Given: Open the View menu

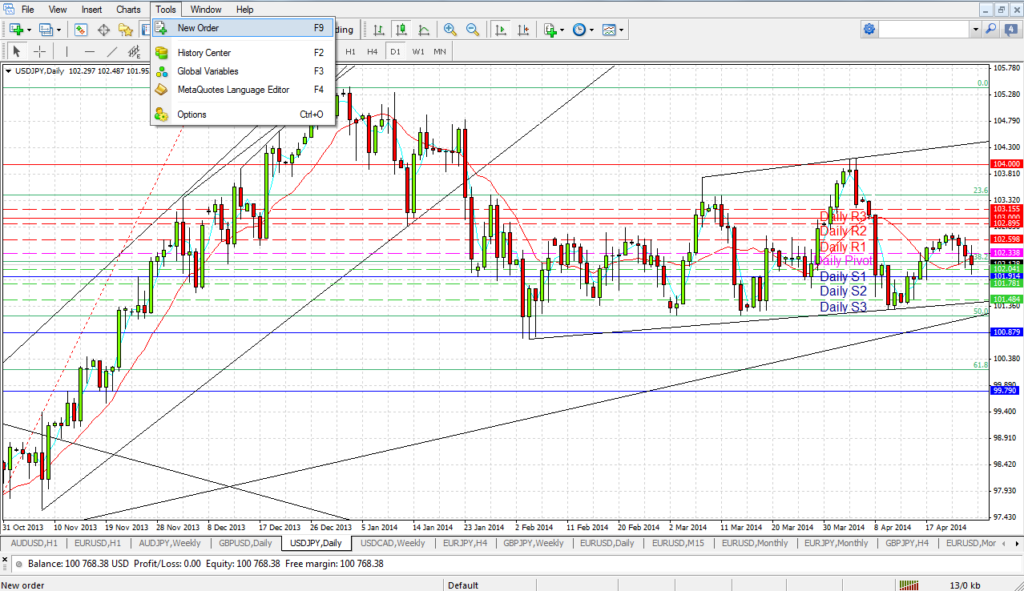Looking at the screenshot, I should tap(57, 9).
